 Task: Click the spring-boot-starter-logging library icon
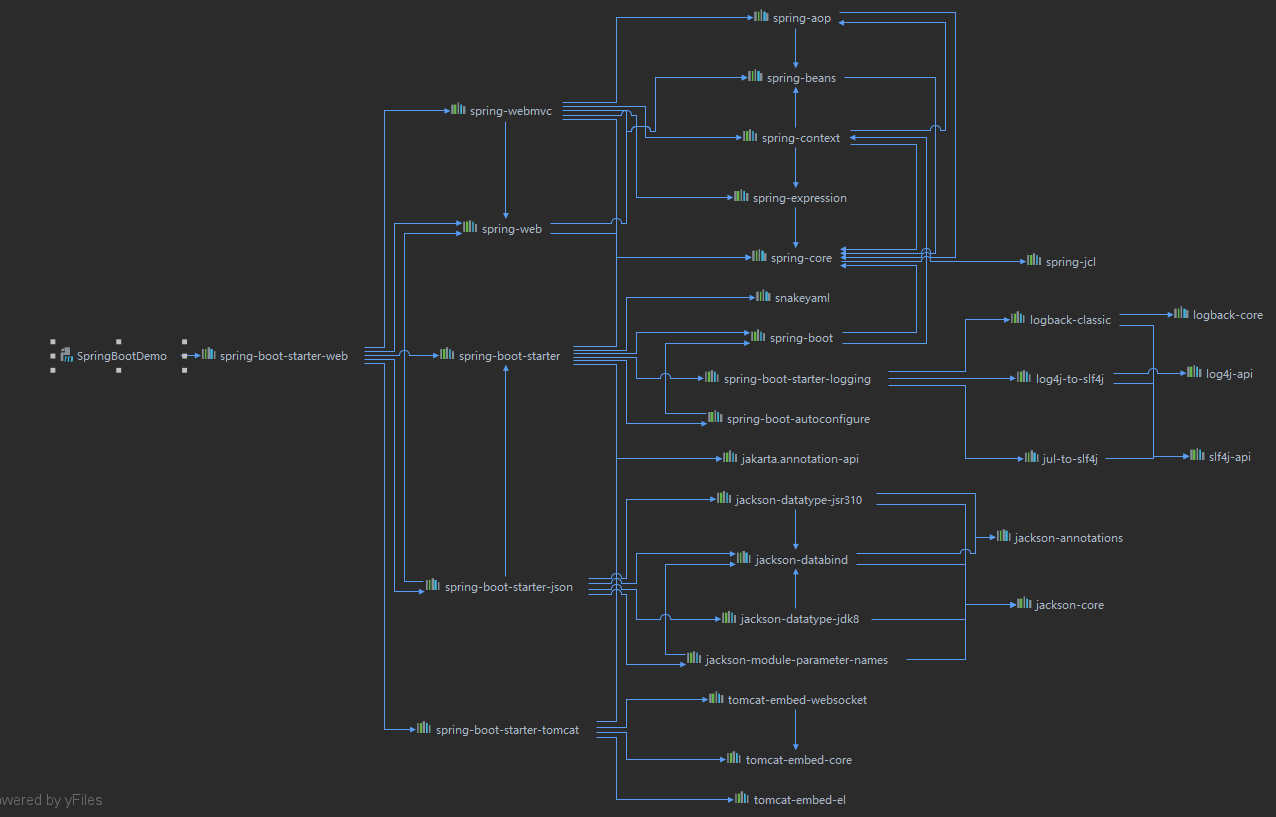tap(712, 377)
